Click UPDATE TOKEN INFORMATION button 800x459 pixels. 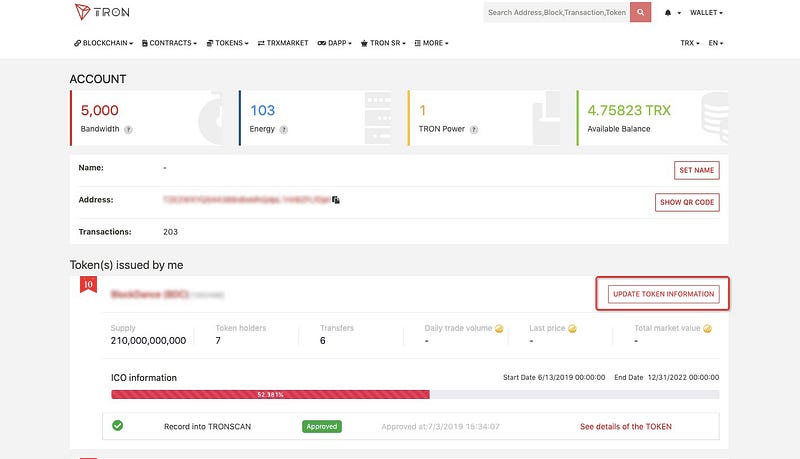663,294
